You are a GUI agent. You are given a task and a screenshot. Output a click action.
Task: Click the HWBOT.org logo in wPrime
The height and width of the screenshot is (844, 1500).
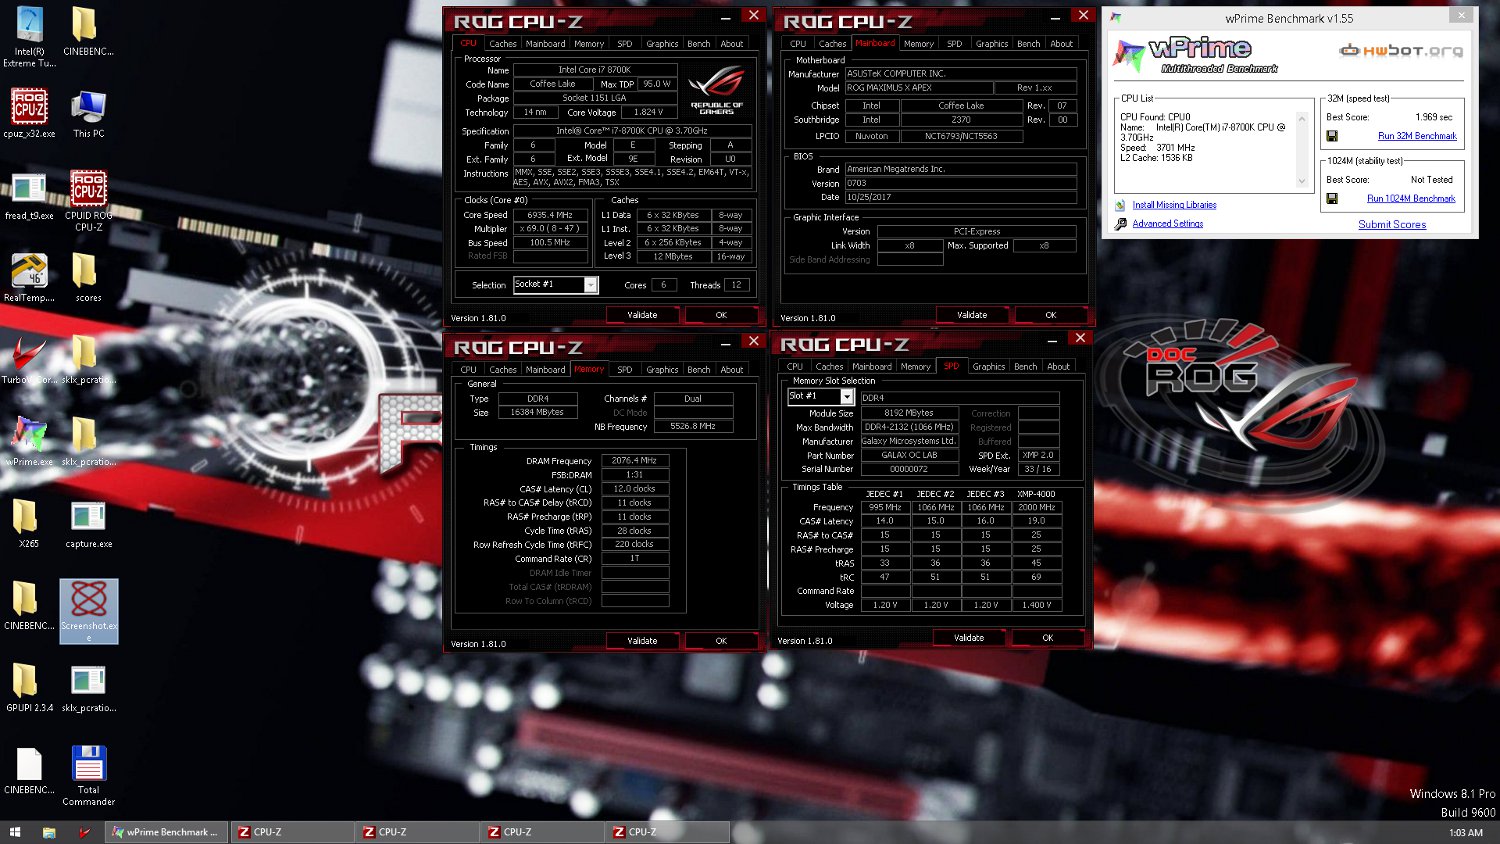click(x=1401, y=50)
